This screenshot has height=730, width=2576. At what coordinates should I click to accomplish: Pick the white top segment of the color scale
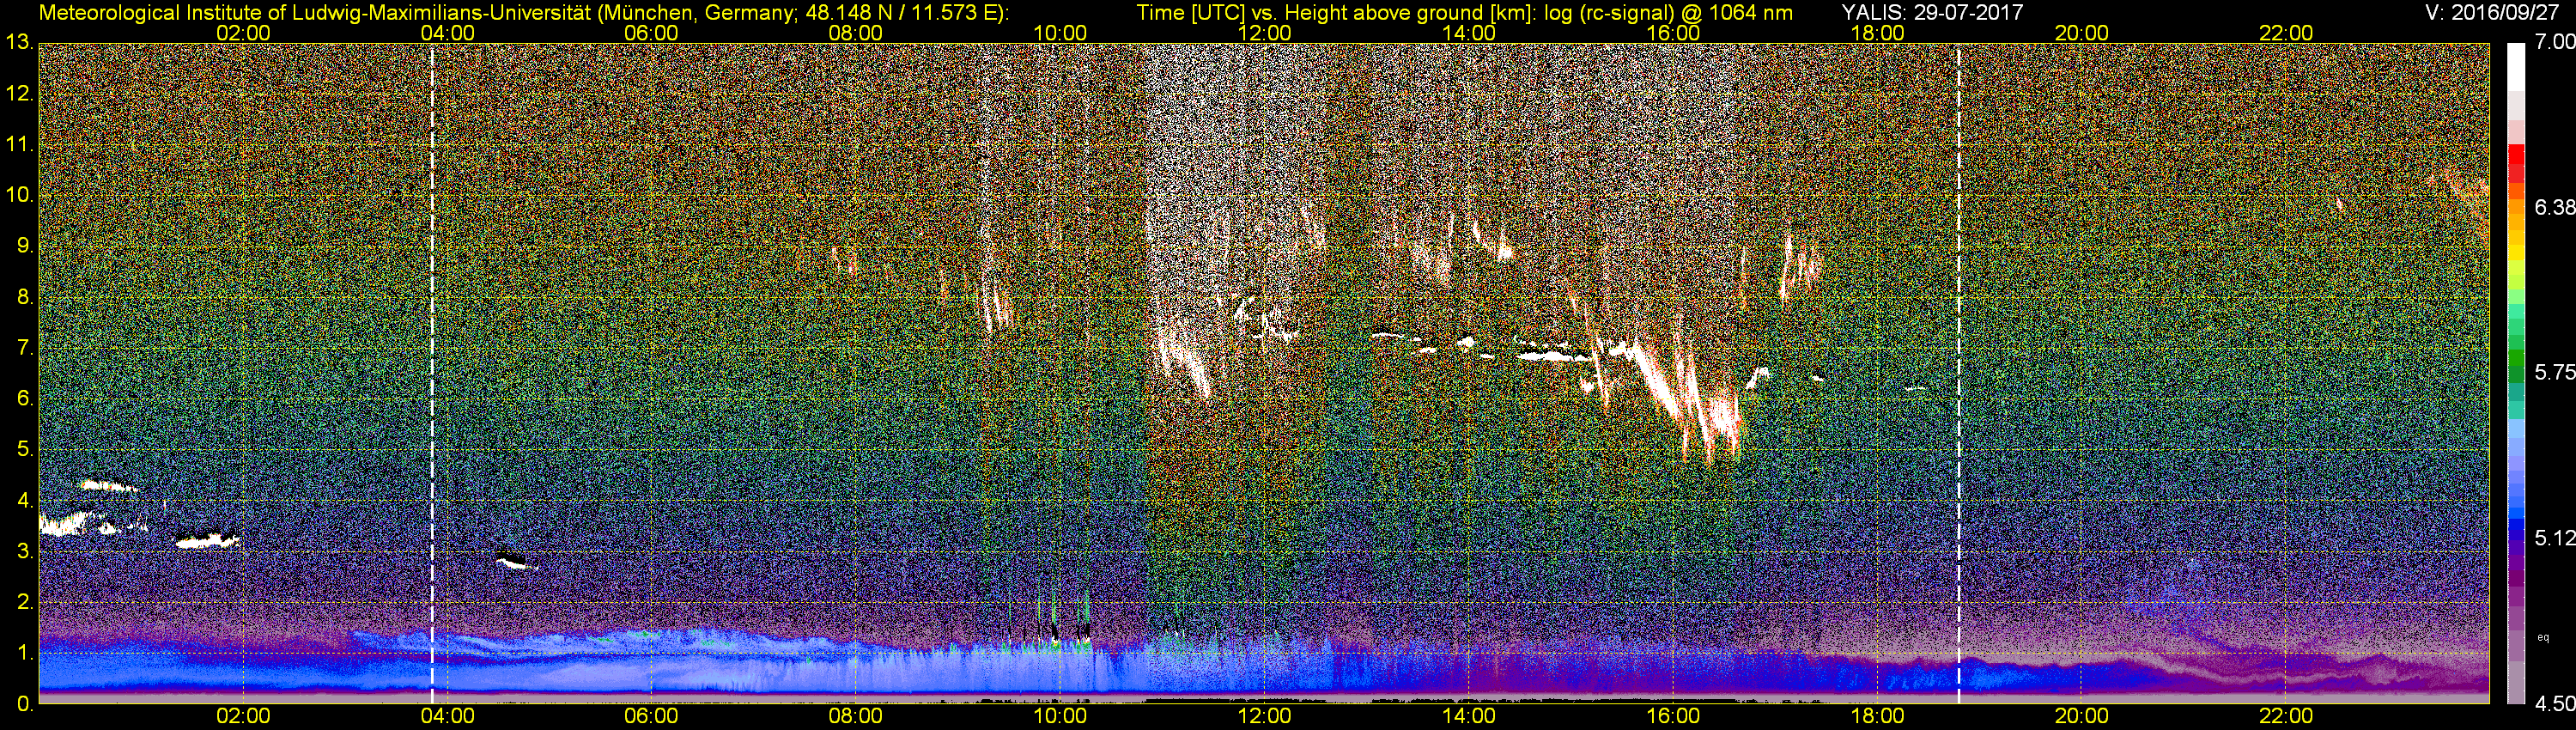(2516, 68)
